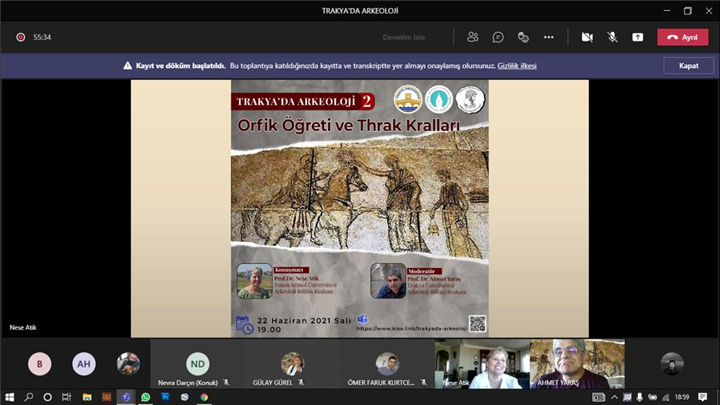
Task: Select ÖMER FARUK KURTCE participant tile
Action: [x=387, y=364]
